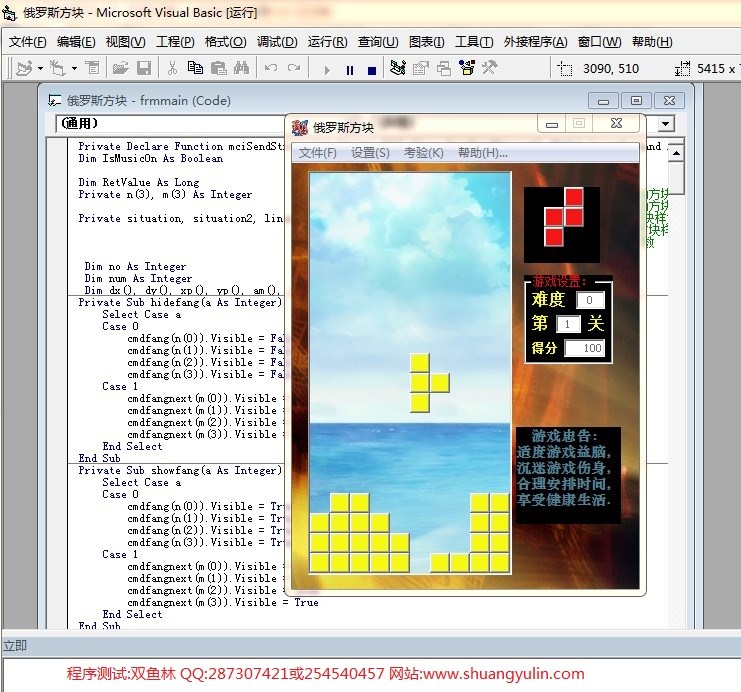Open the game window's 帮助(H)... menu
This screenshot has height=692, width=741.
[483, 153]
